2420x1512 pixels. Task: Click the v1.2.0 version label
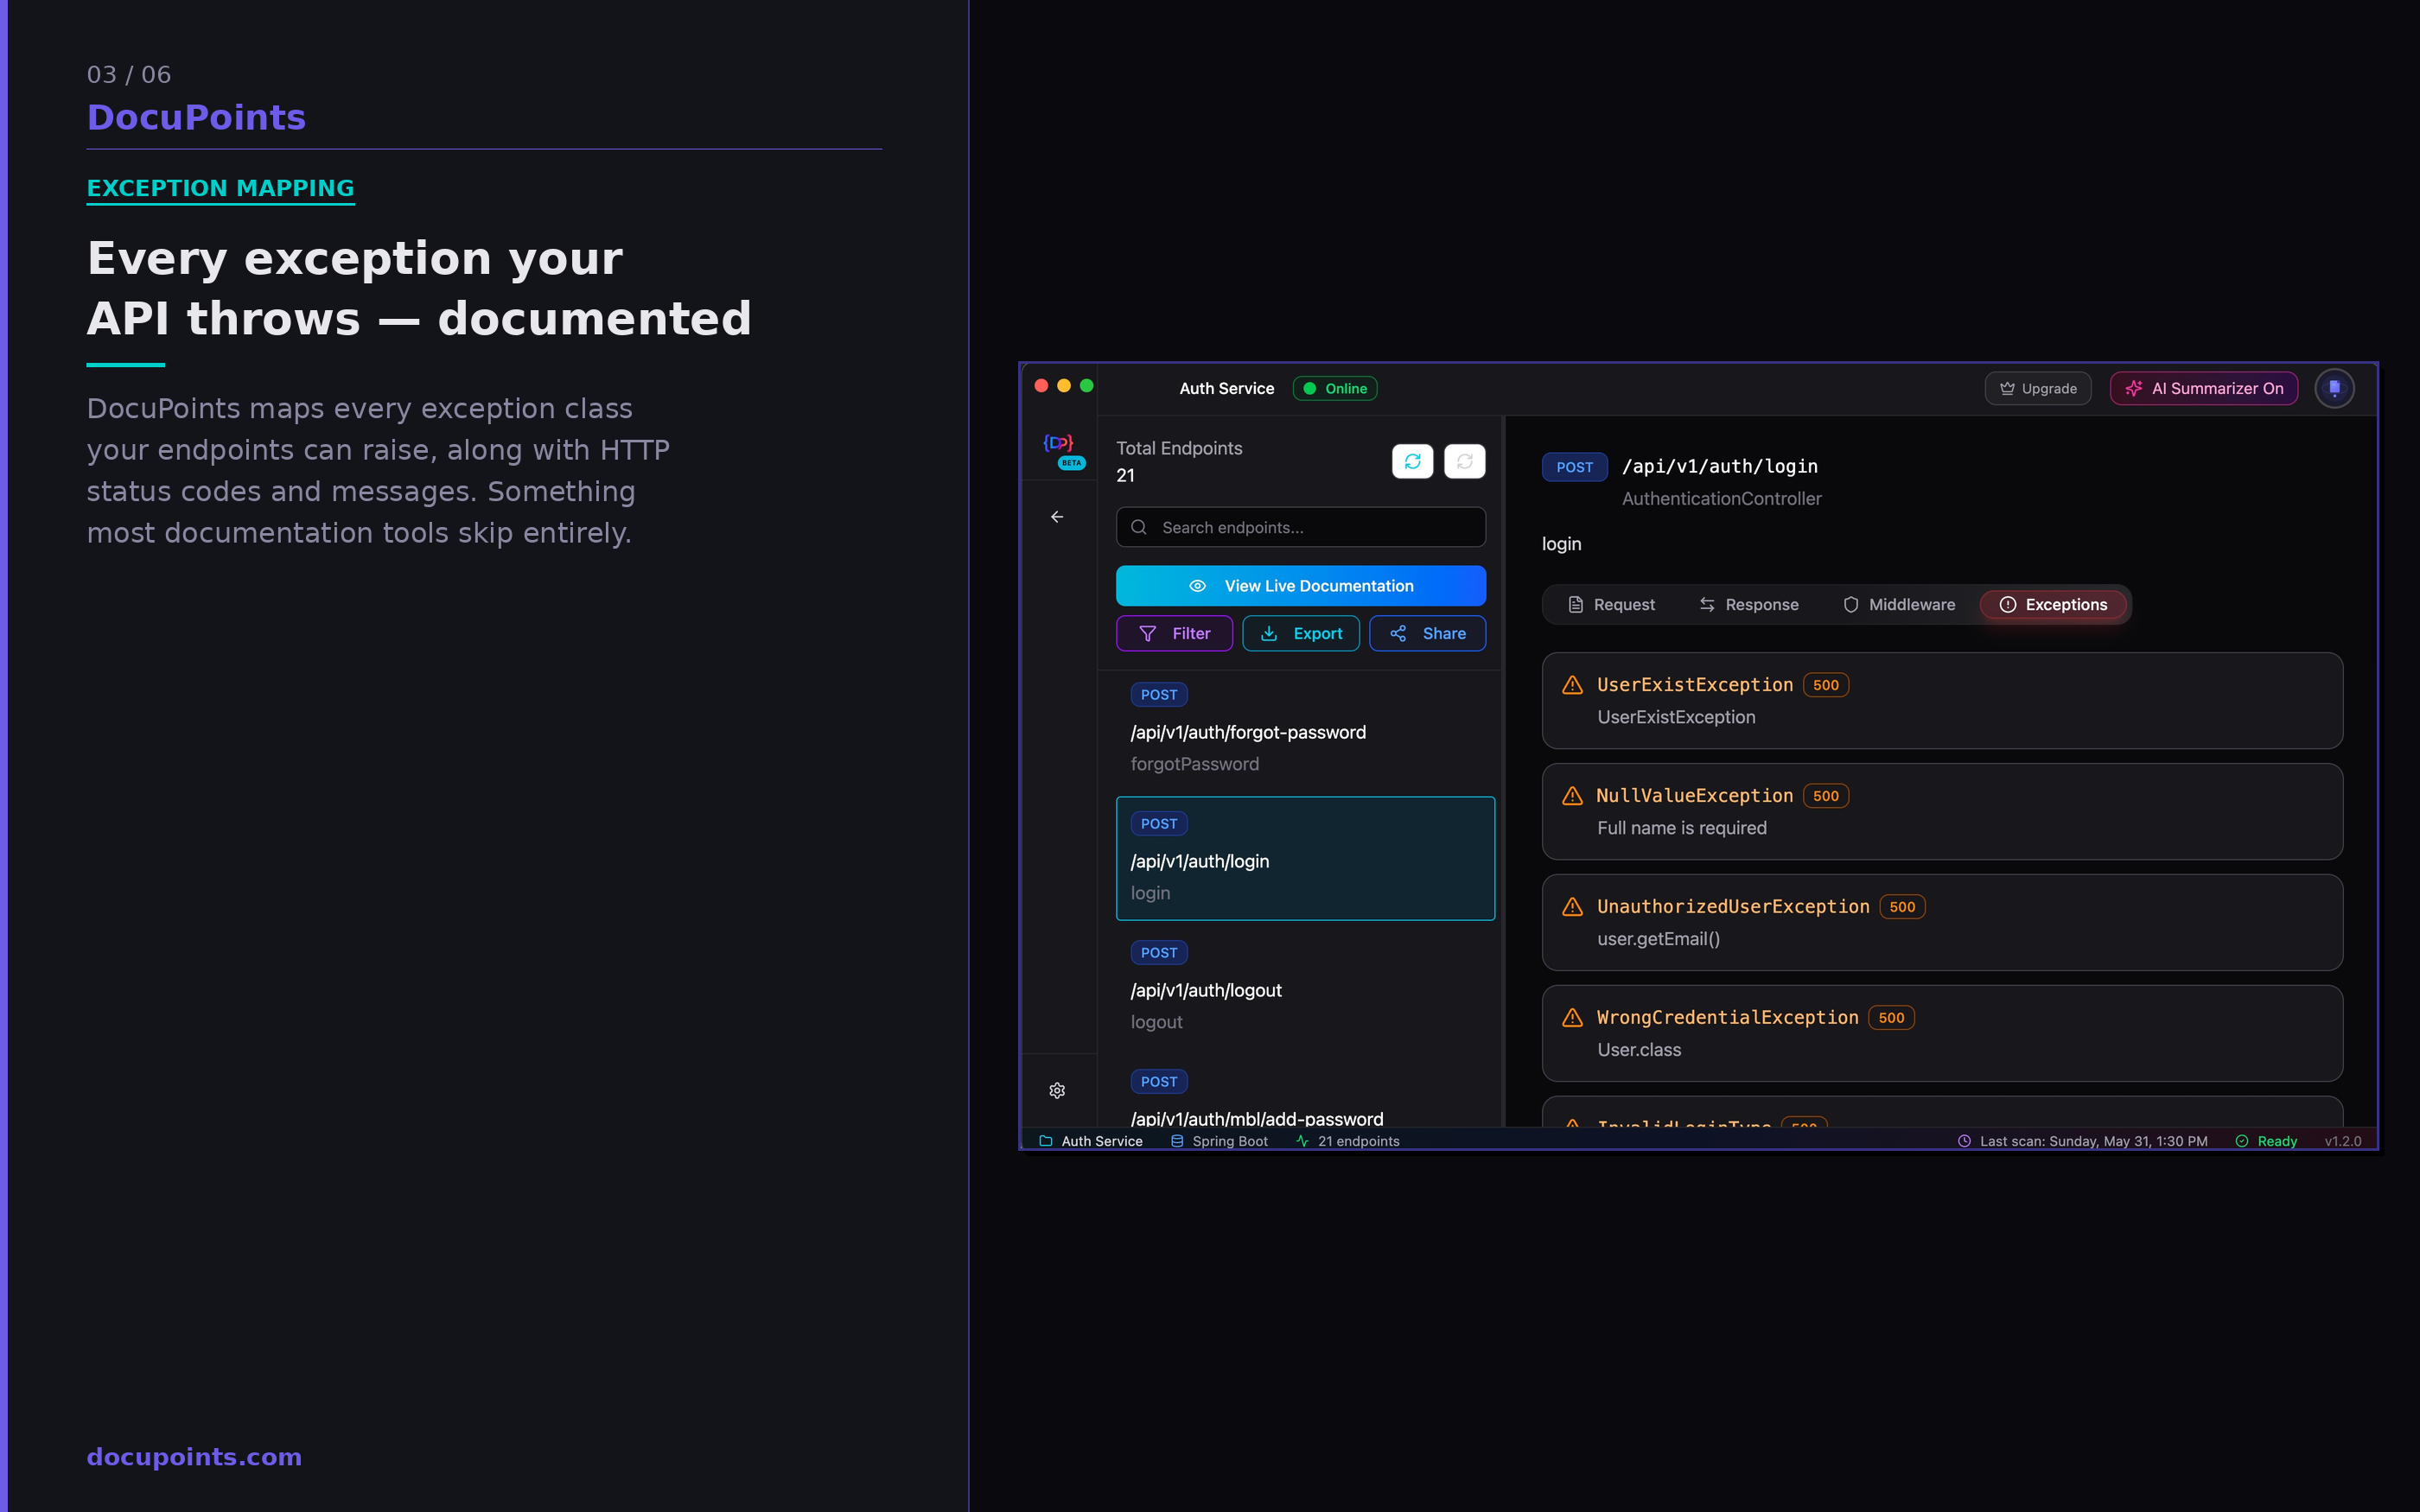pos(2342,1141)
